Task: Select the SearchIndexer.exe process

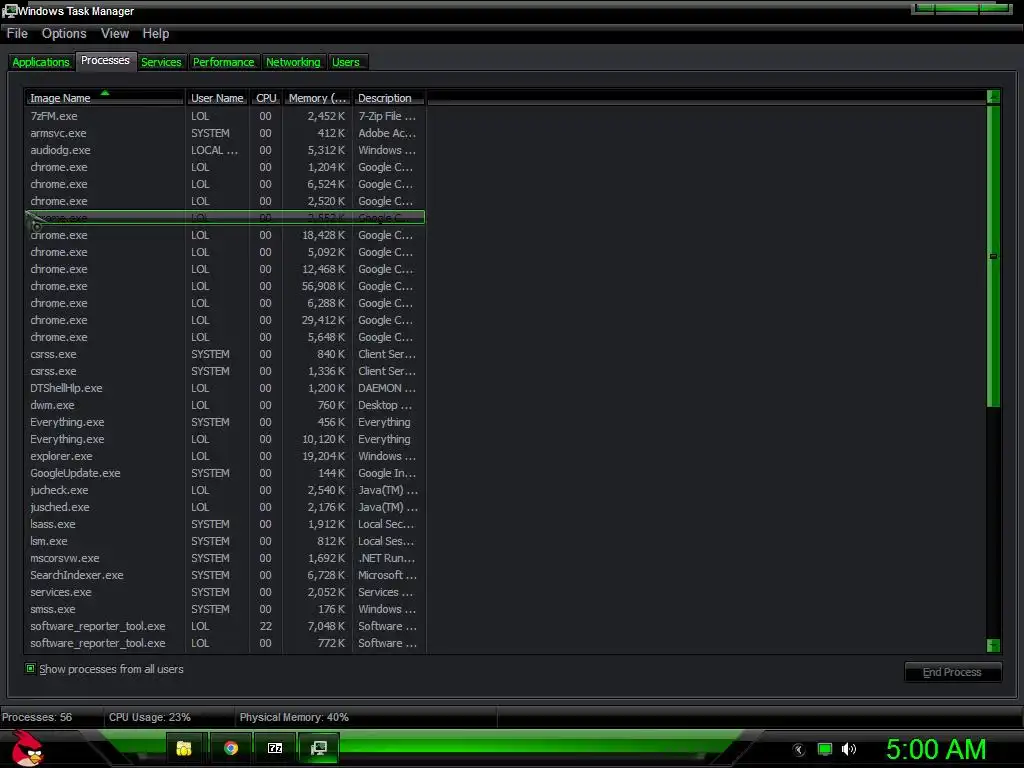Action: (225, 575)
